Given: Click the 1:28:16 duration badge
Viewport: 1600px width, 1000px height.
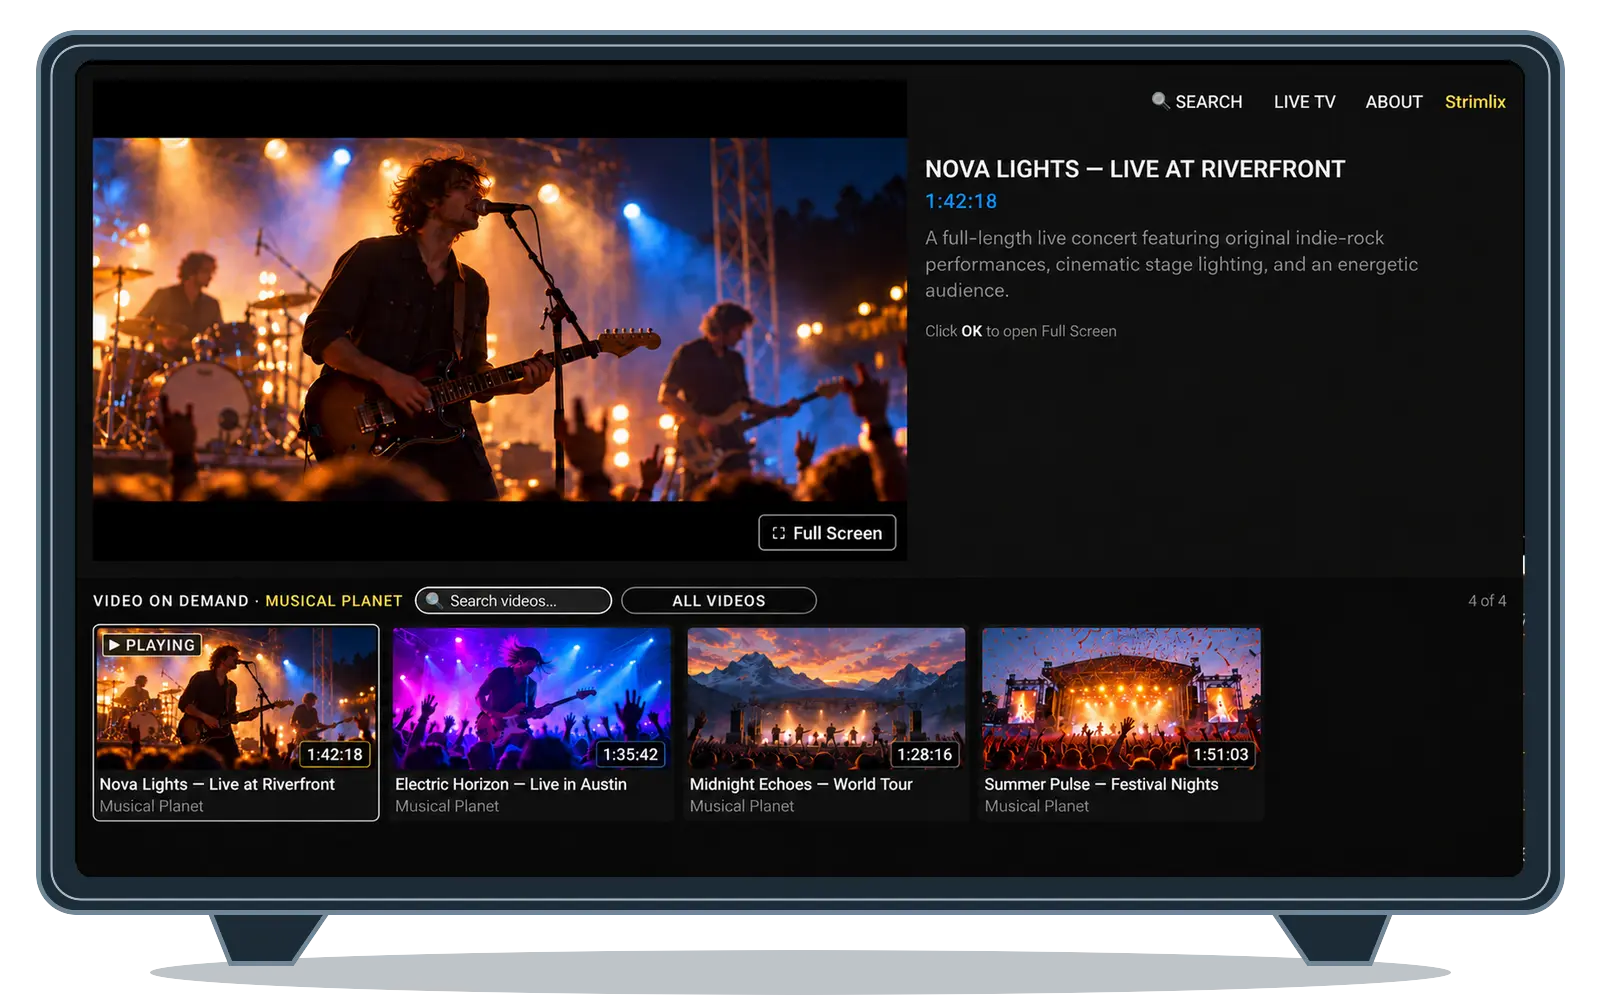Looking at the screenshot, I should (925, 755).
